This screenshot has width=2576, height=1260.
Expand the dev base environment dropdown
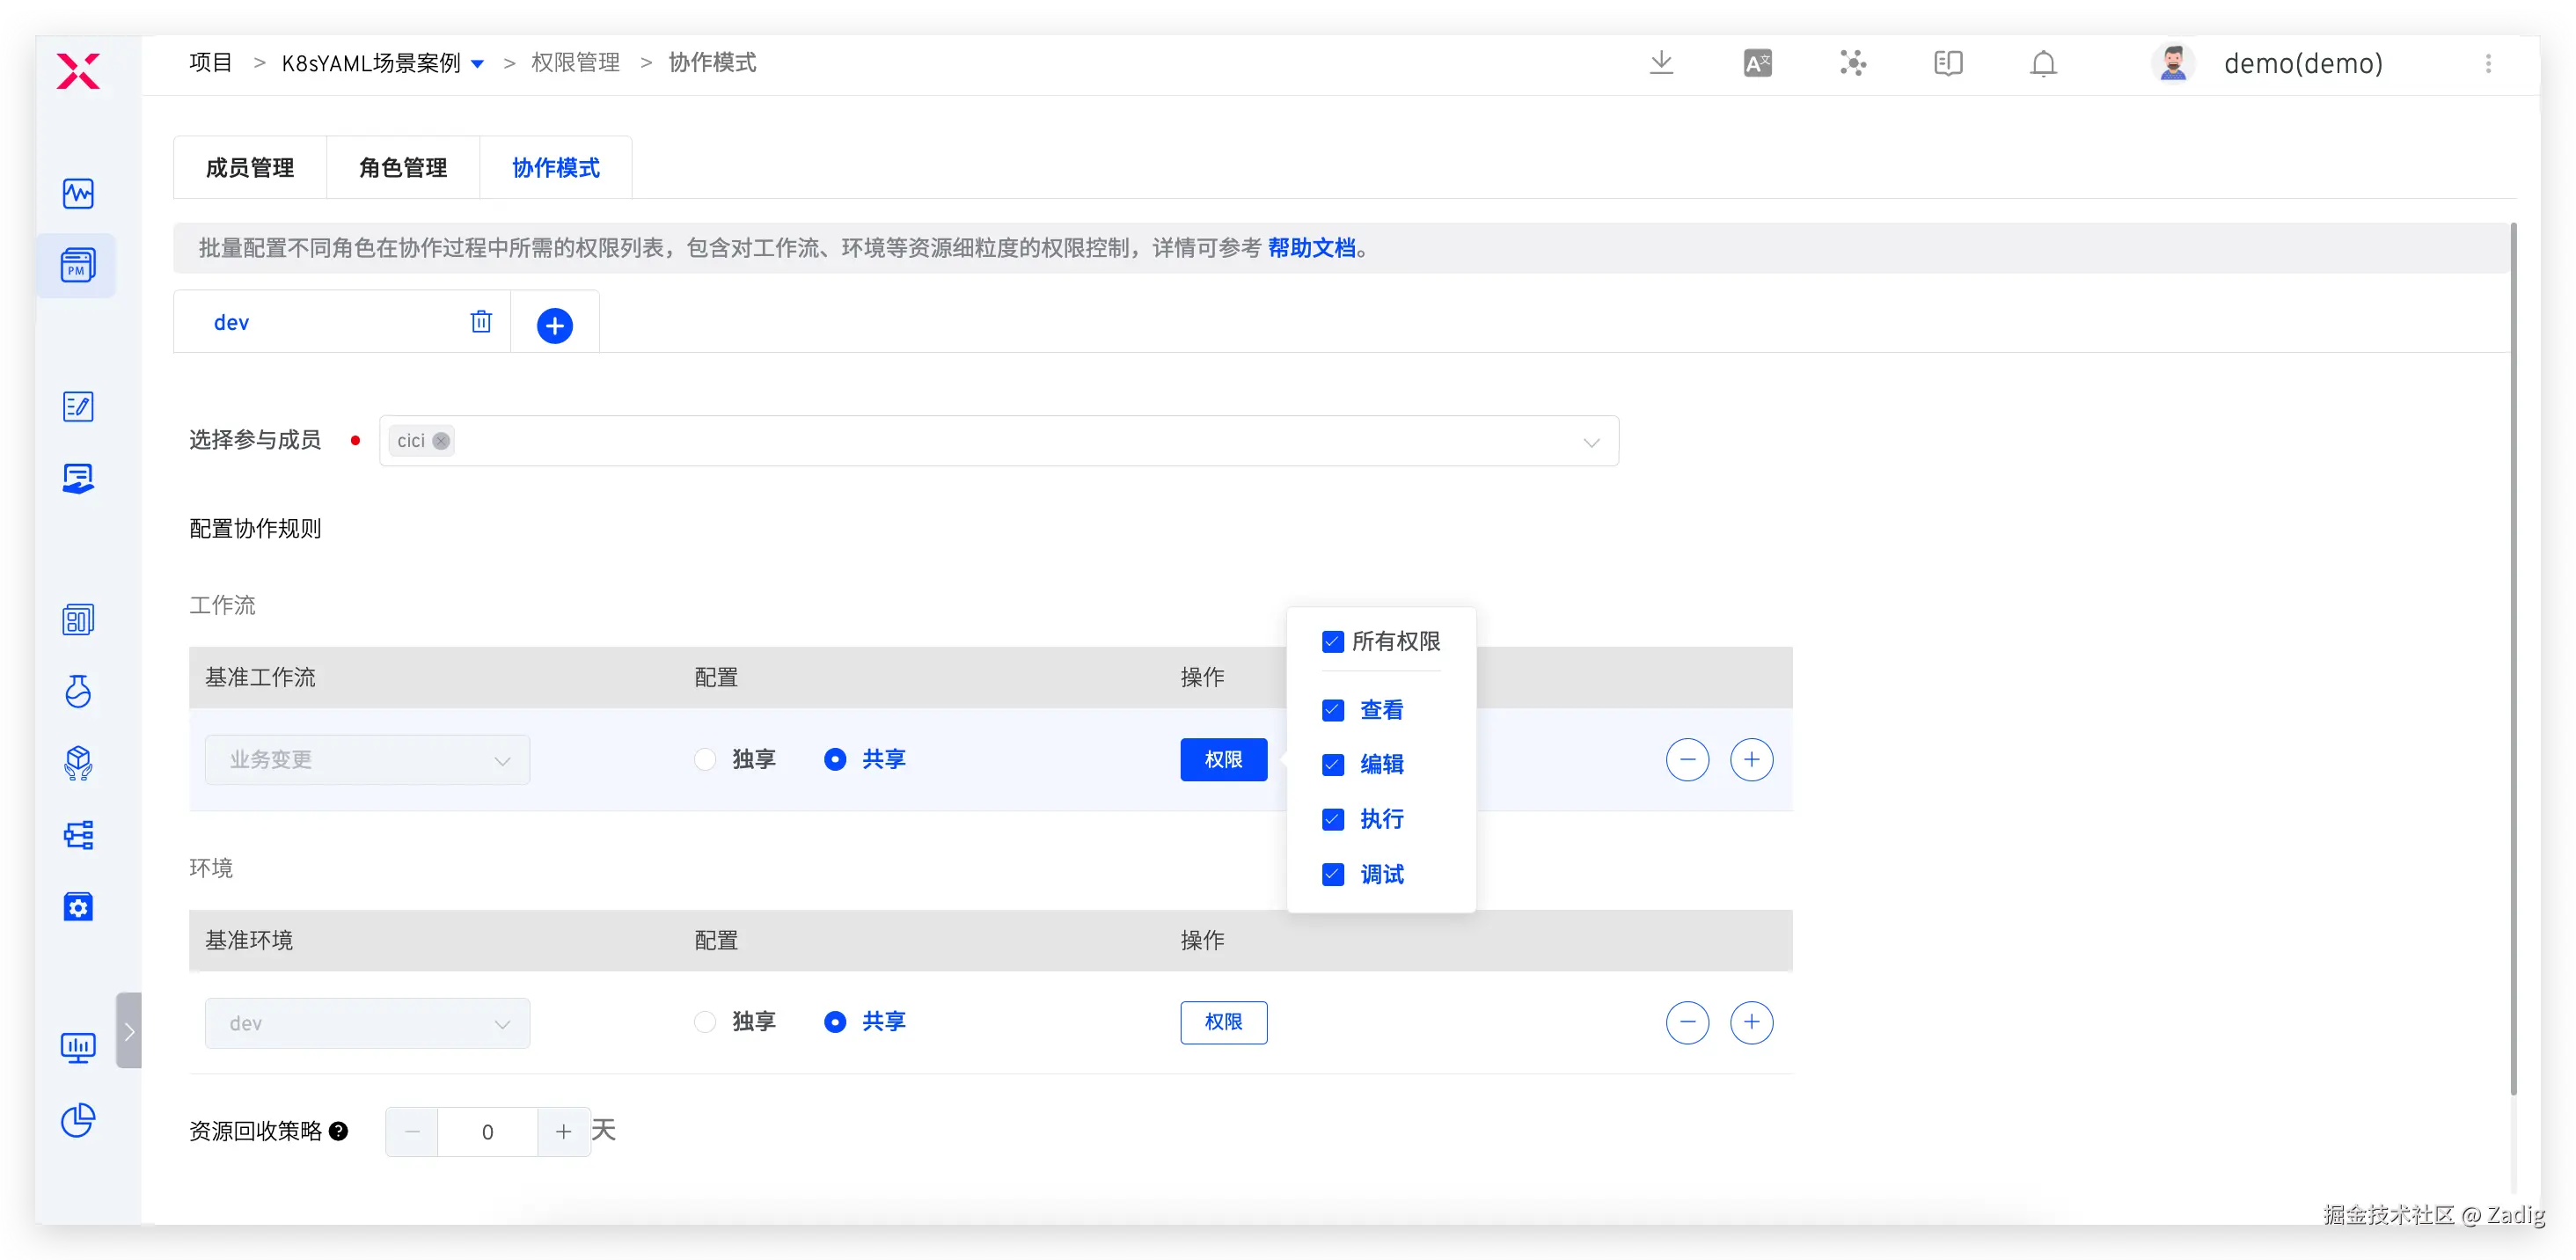point(367,1022)
